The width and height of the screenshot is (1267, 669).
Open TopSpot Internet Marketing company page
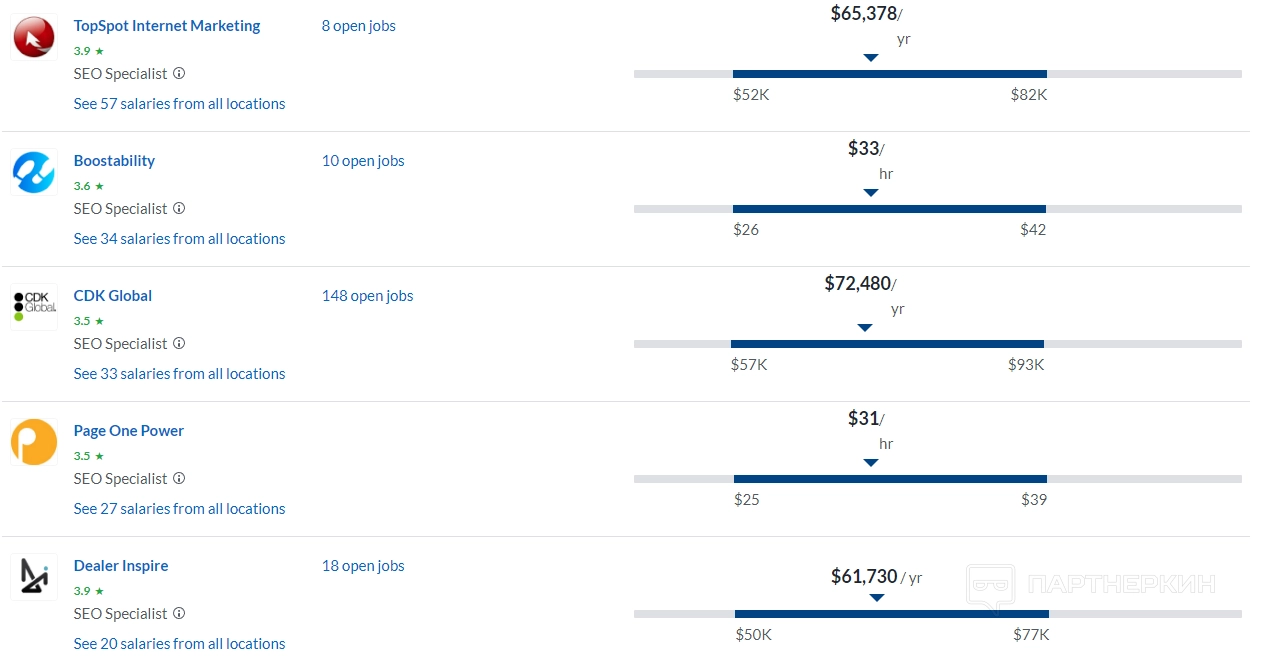167,26
